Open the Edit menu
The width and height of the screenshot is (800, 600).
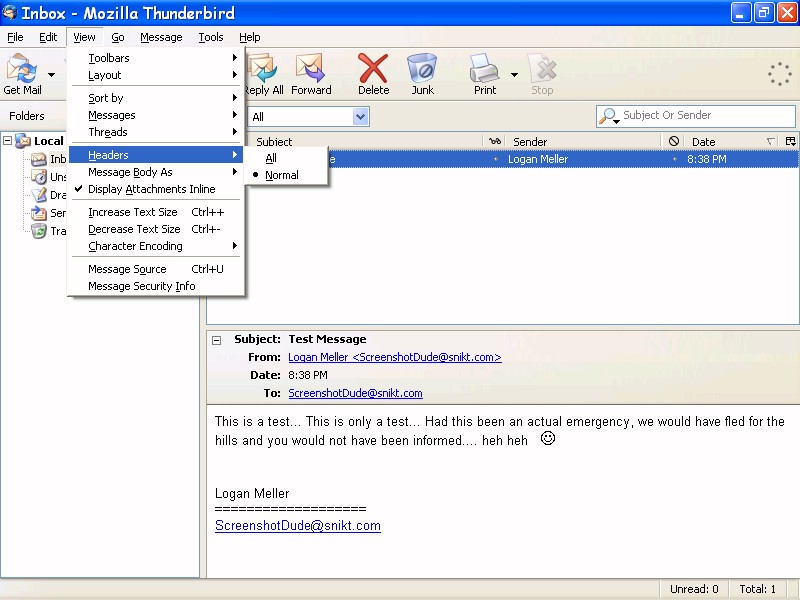point(48,37)
